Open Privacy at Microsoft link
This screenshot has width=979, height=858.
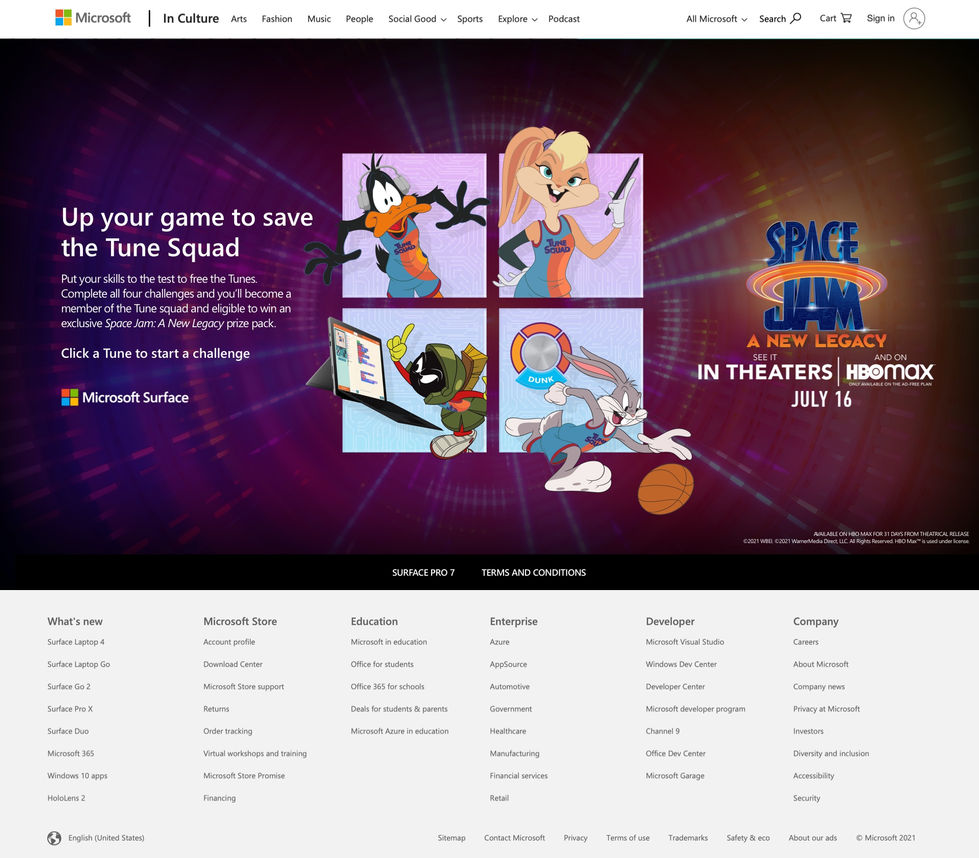(x=827, y=709)
